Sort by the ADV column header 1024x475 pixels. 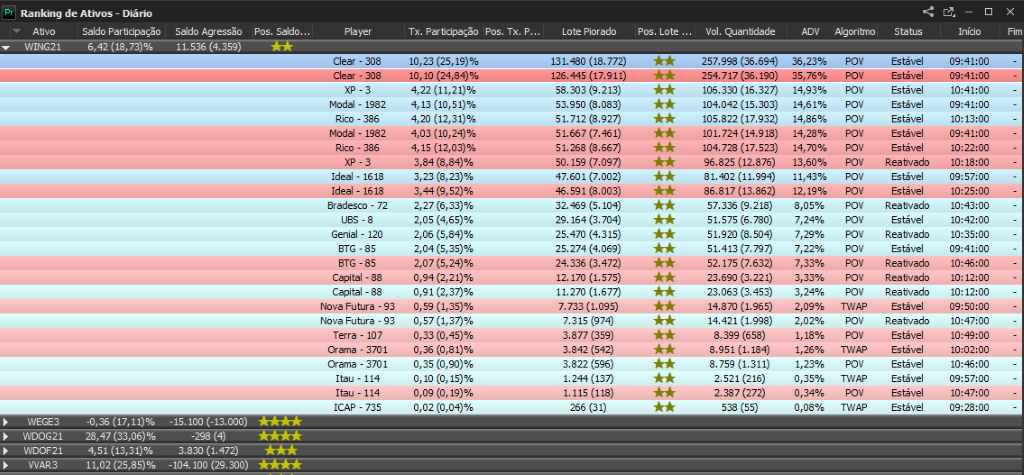pyautogui.click(x=809, y=31)
